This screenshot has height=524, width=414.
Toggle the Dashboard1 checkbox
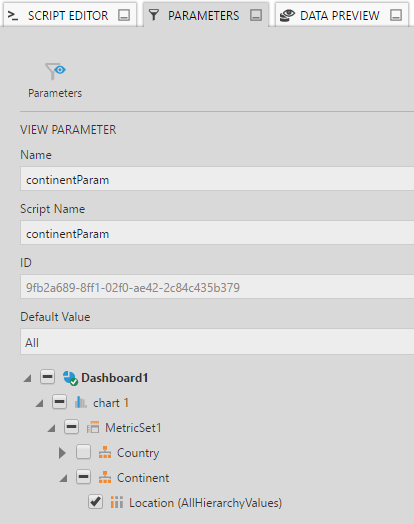[47, 377]
